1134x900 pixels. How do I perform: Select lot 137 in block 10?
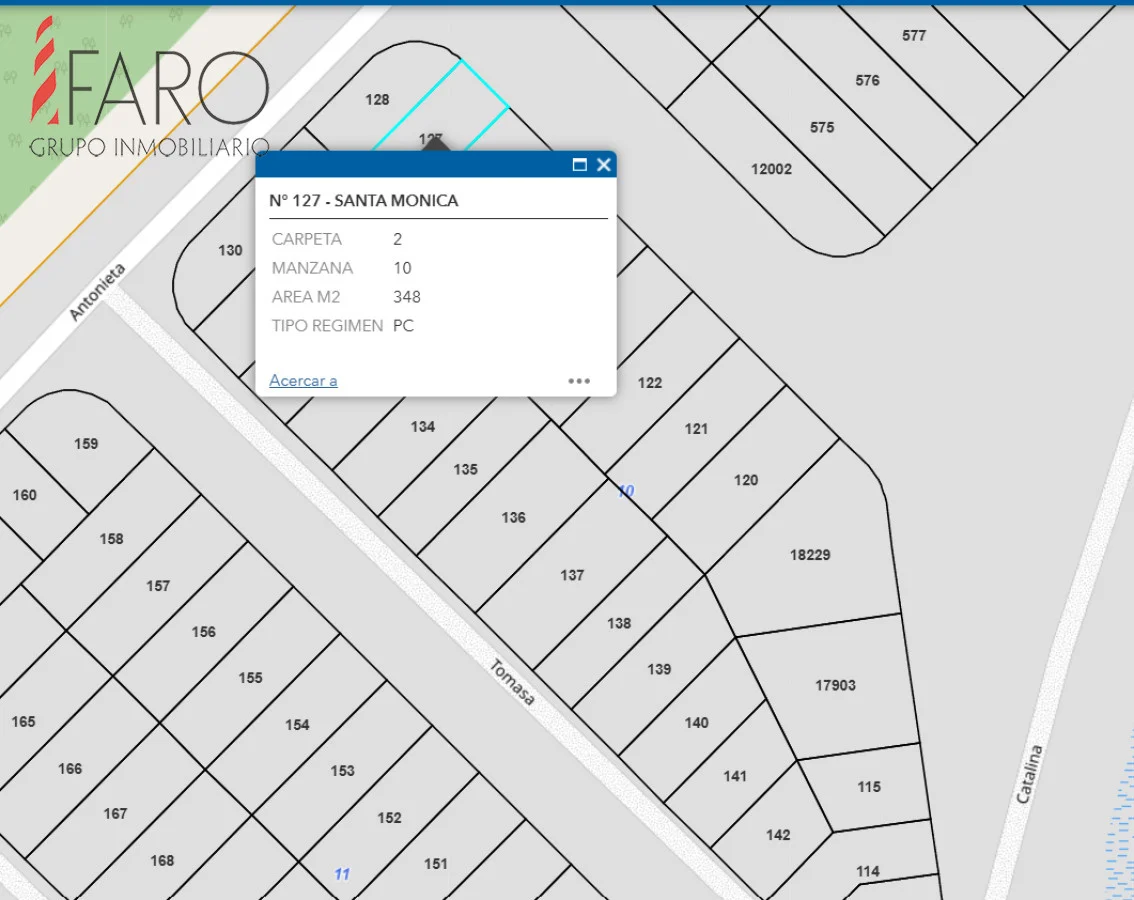572,575
